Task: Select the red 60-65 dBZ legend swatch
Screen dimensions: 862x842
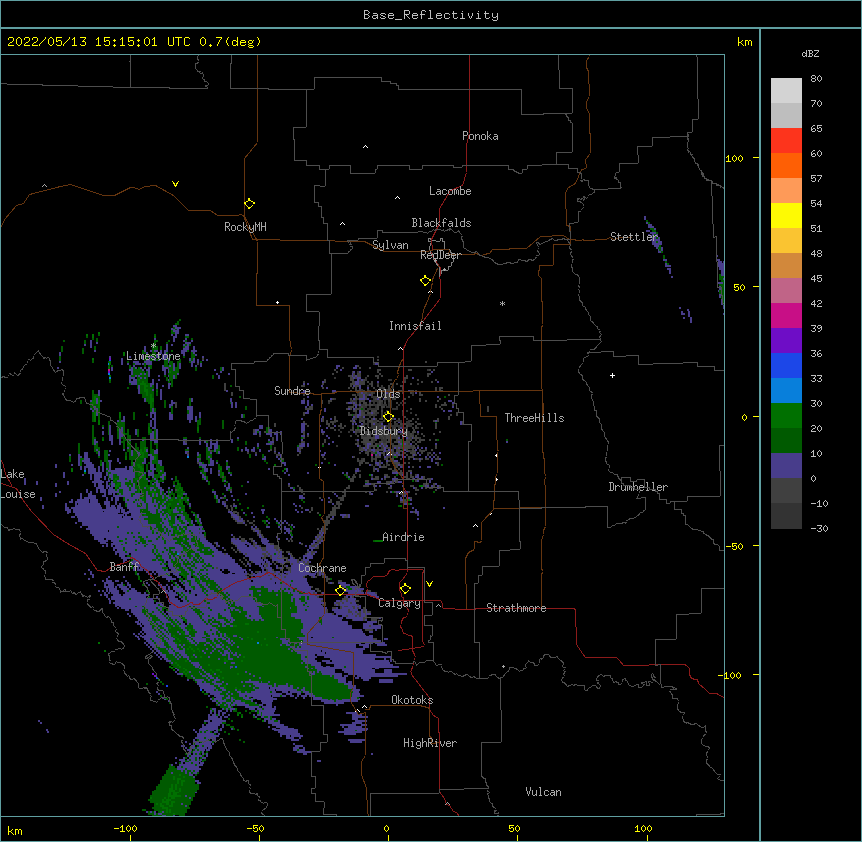Action: [786, 141]
